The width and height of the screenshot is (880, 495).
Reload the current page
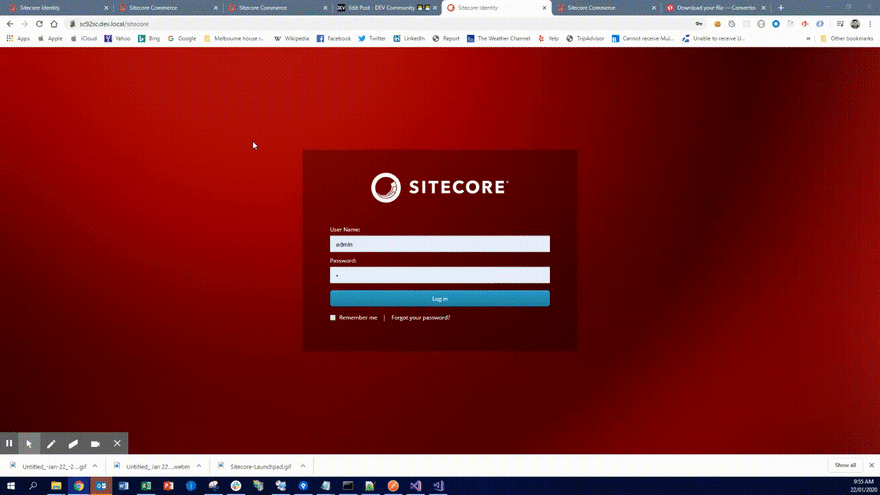point(39,24)
